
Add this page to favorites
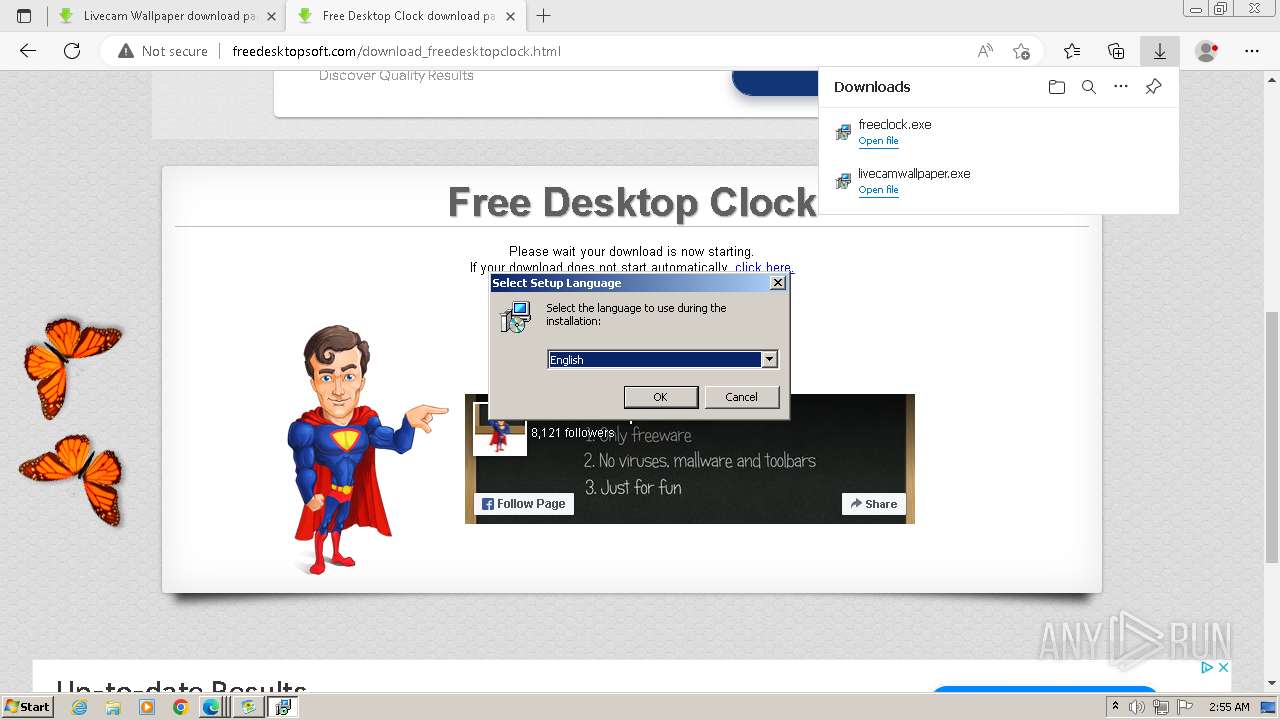pos(1021,51)
